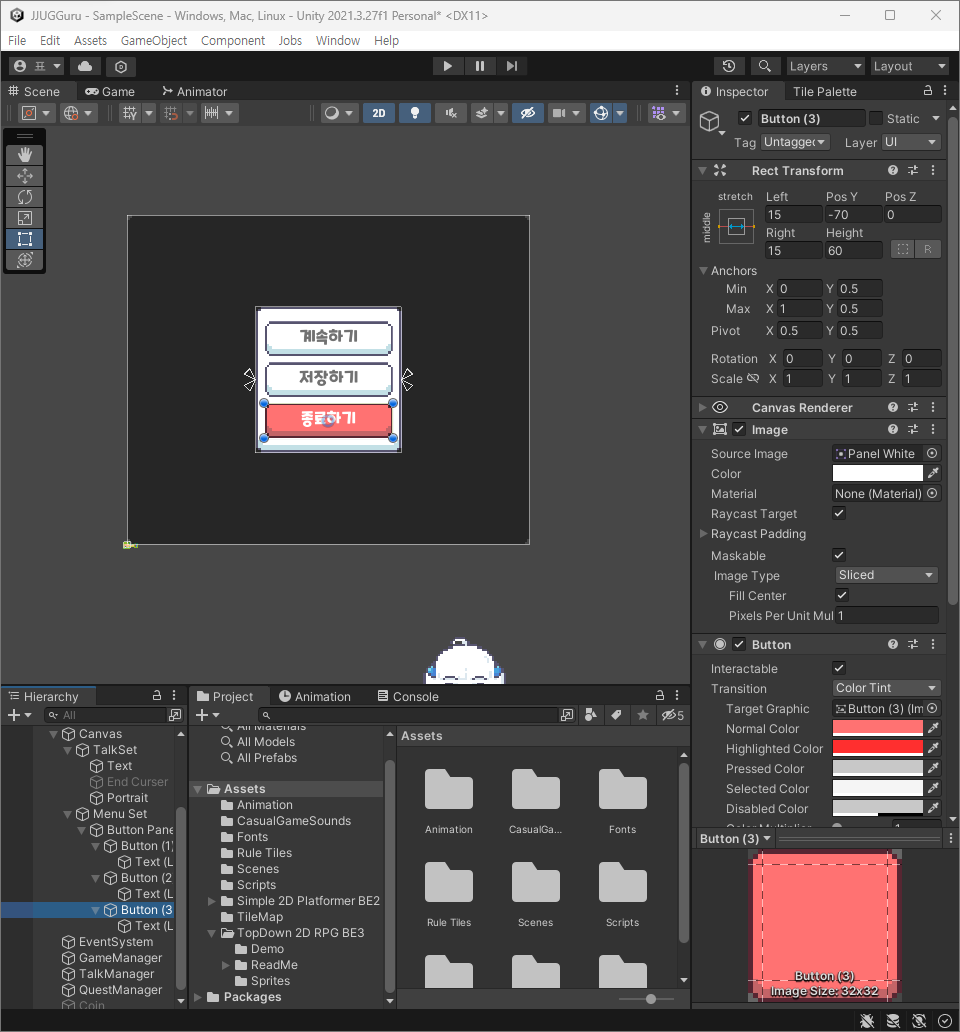Open the GameObject menu
Viewport: 960px width, 1032px height.
point(153,40)
